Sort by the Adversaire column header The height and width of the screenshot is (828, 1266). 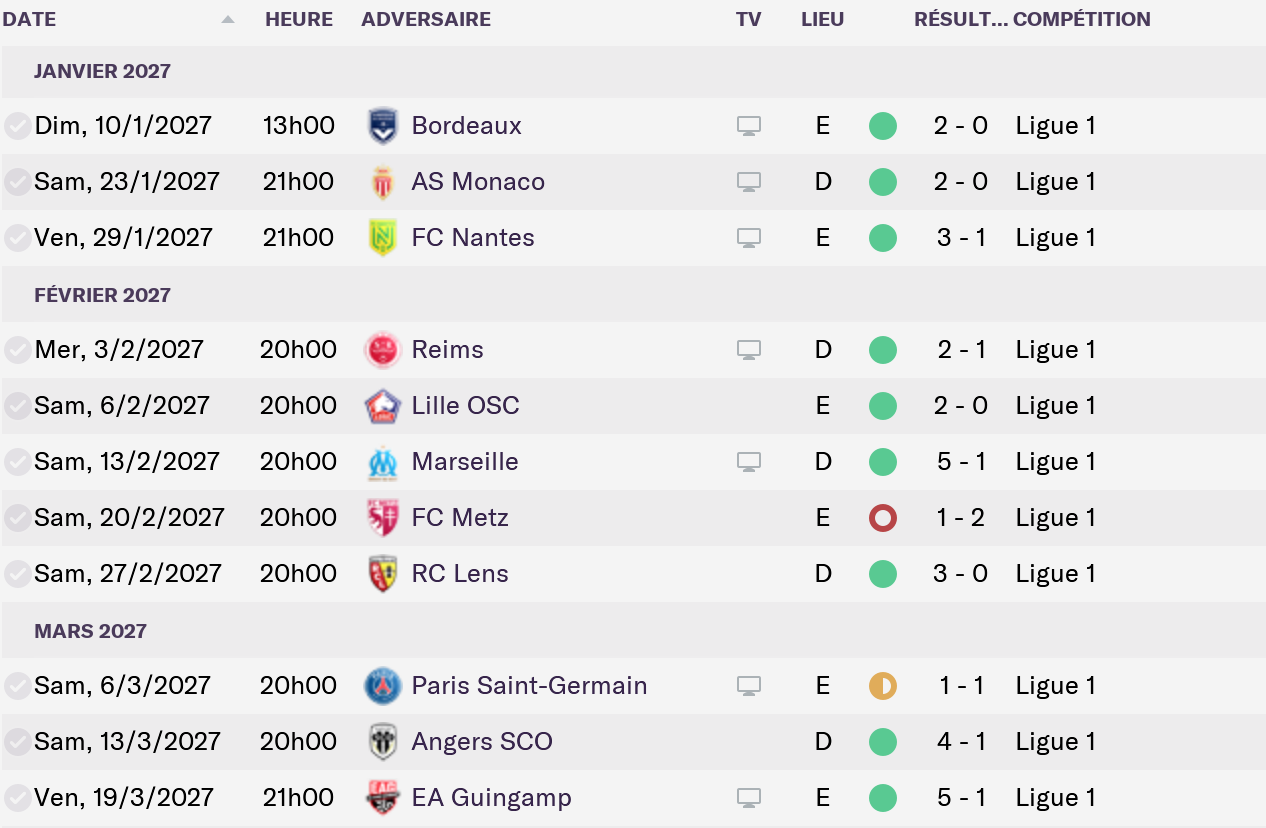[426, 19]
